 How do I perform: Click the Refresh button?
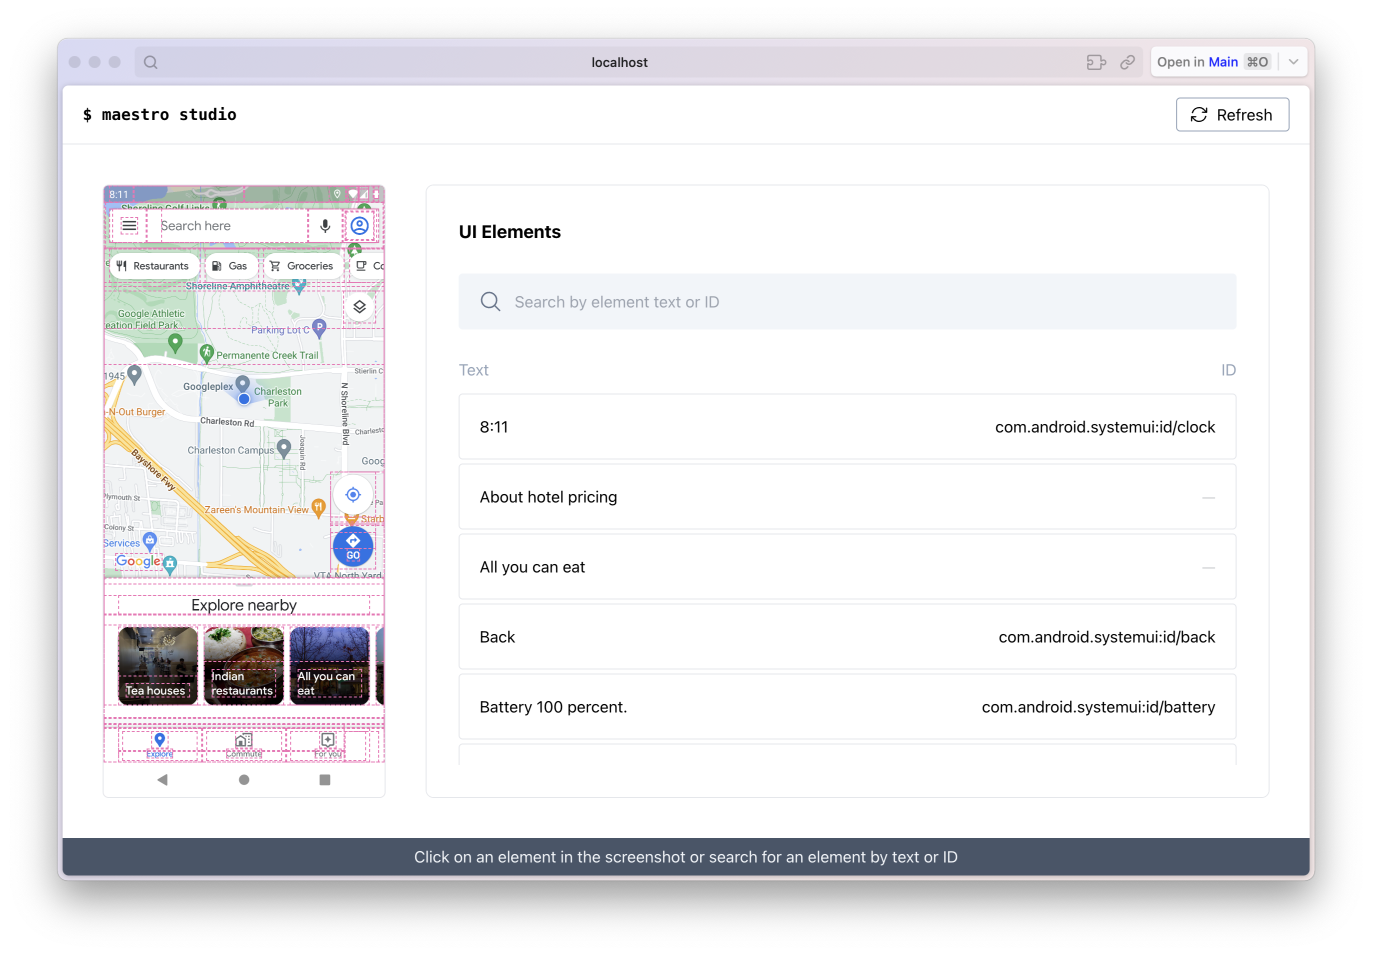point(1232,115)
